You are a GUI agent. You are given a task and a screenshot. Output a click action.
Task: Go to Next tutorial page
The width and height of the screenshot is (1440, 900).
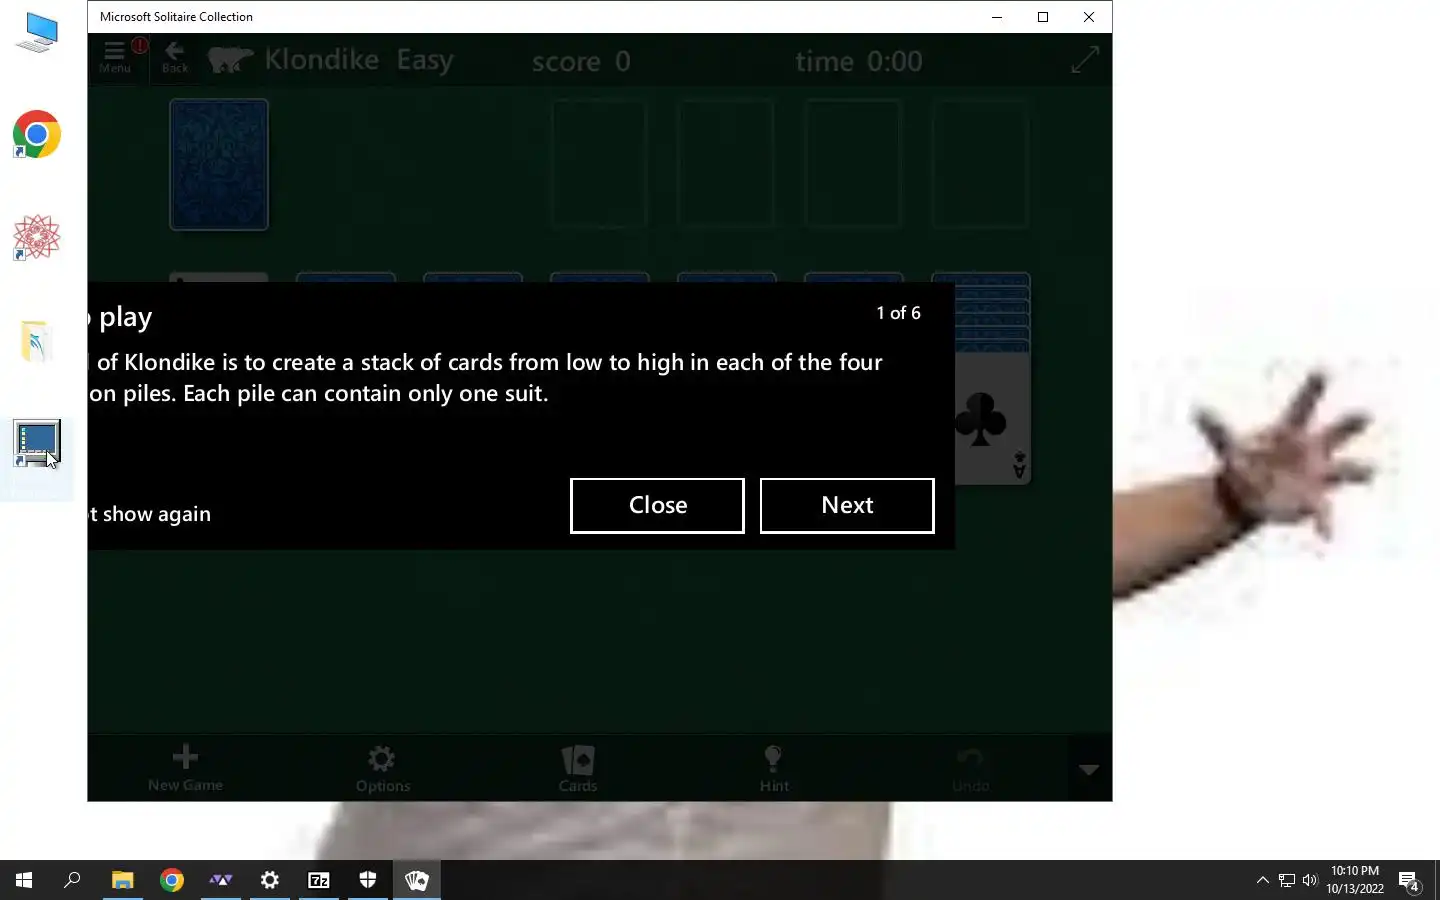tap(847, 505)
